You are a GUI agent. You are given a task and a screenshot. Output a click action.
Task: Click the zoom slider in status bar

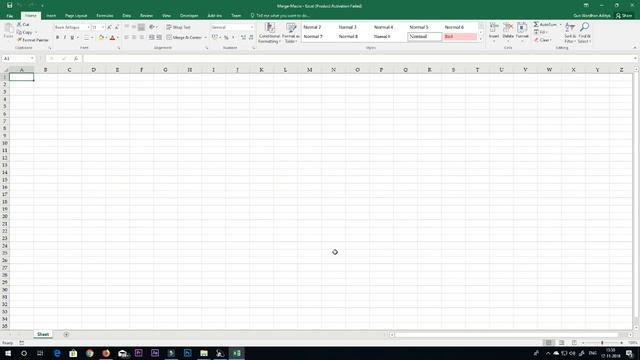click(602, 343)
